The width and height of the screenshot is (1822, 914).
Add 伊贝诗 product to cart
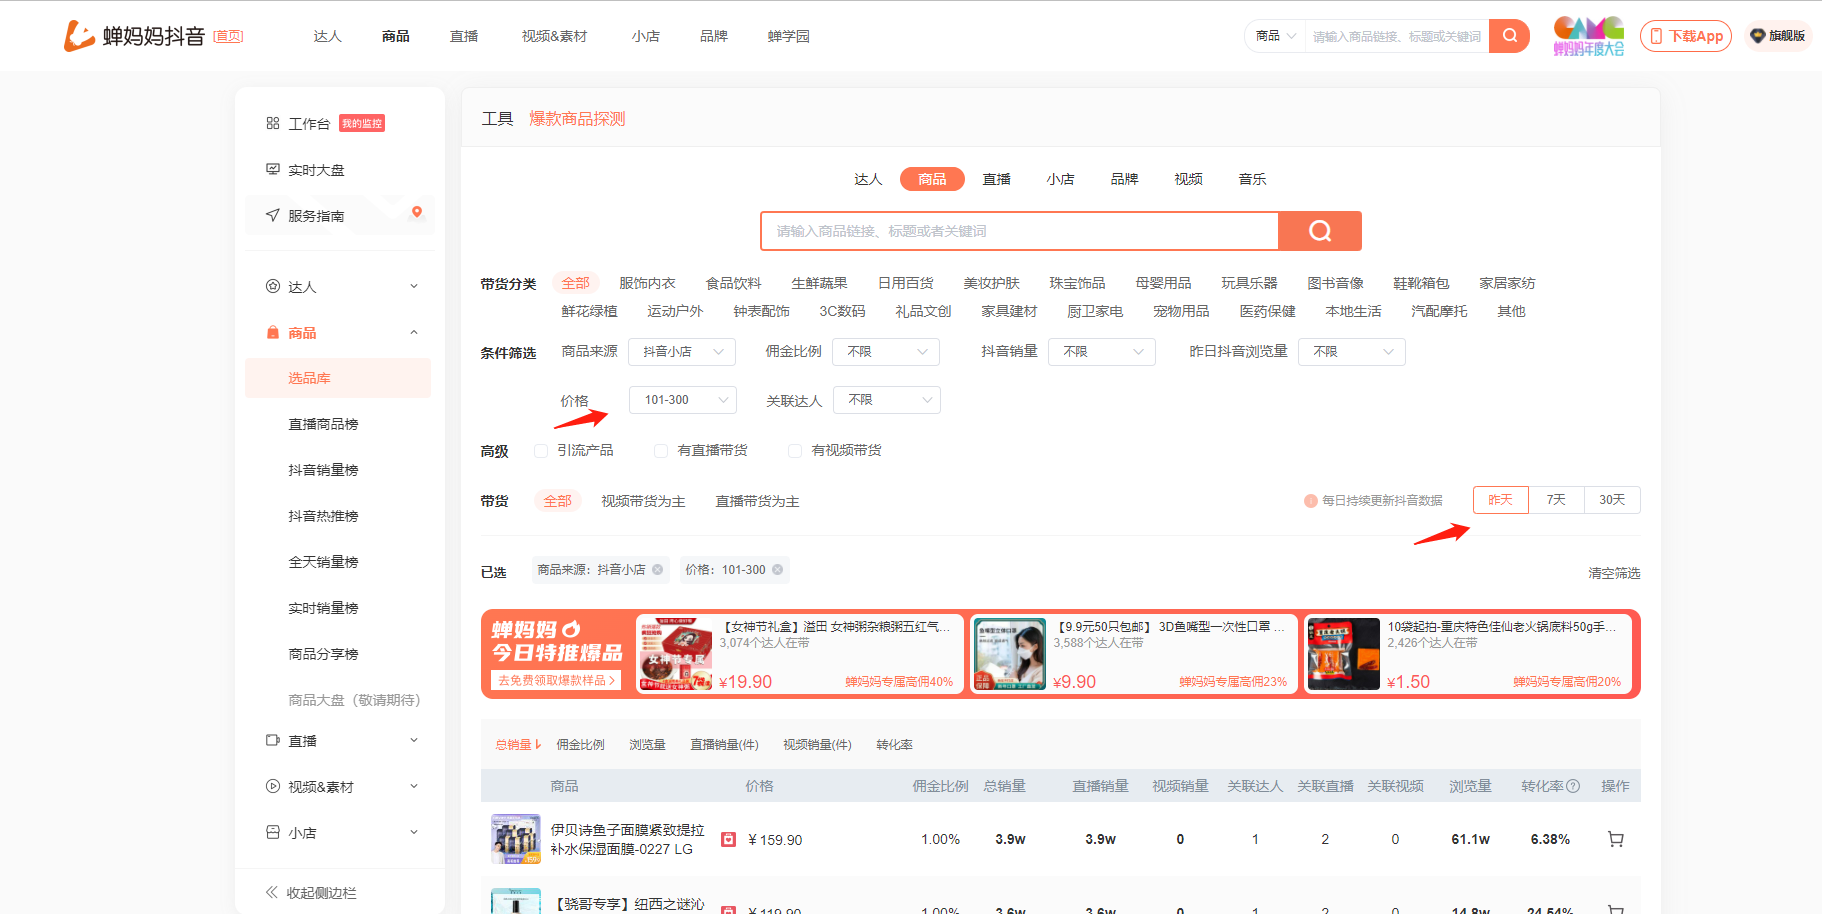(x=1615, y=839)
